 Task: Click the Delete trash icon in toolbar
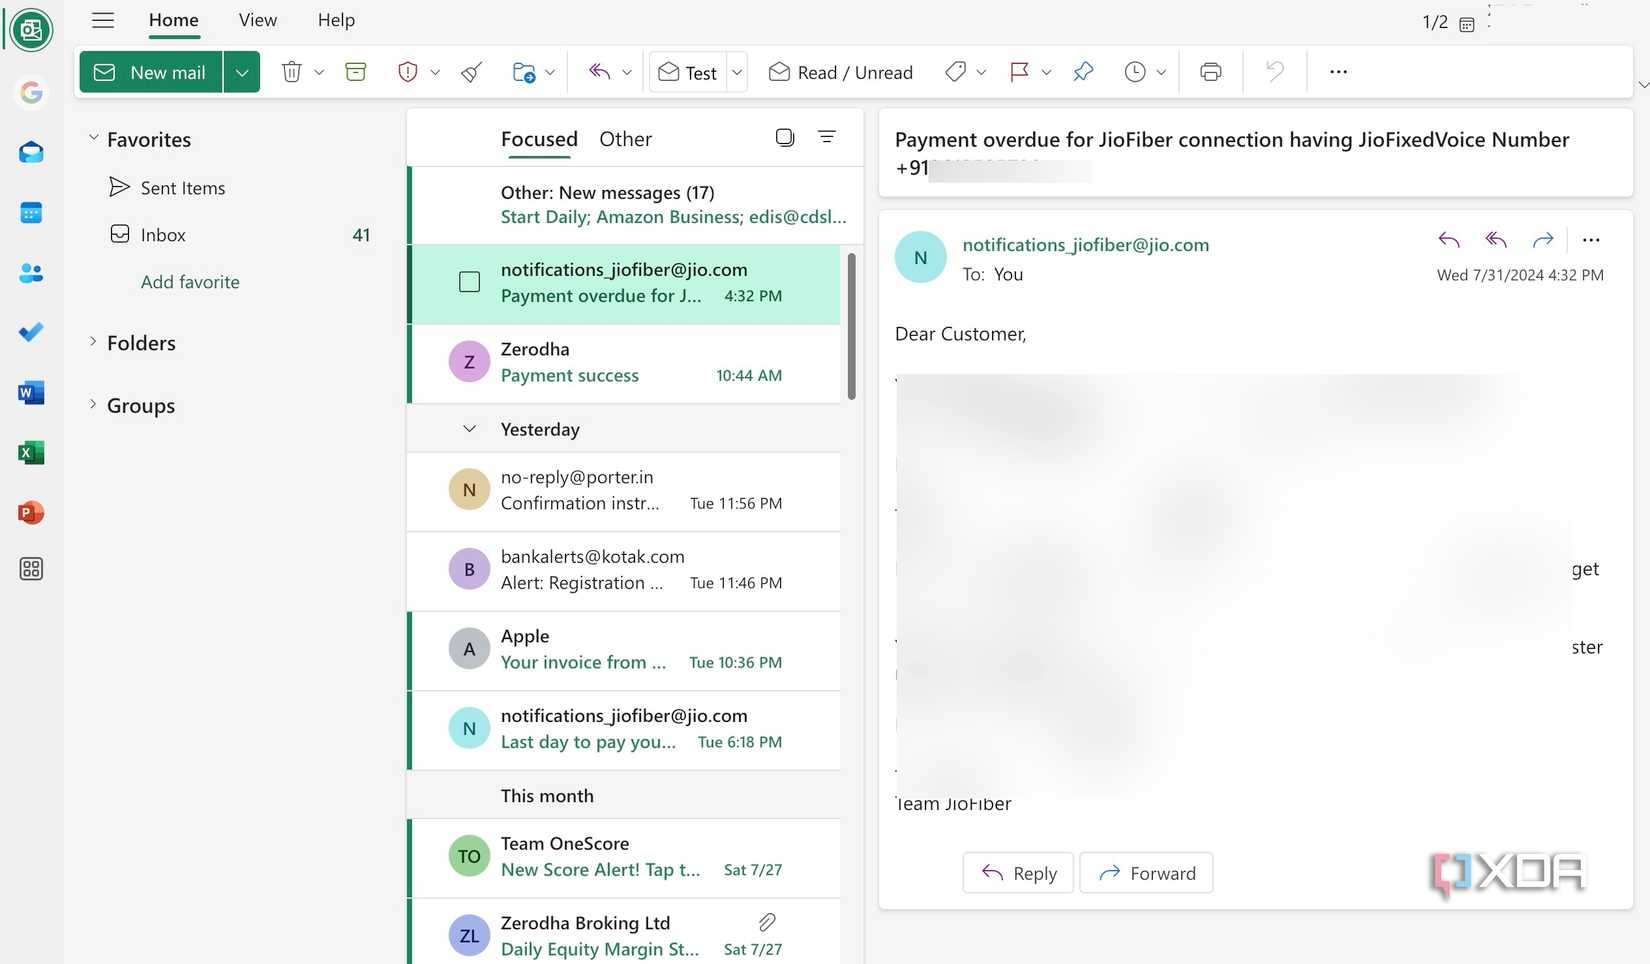coord(291,72)
